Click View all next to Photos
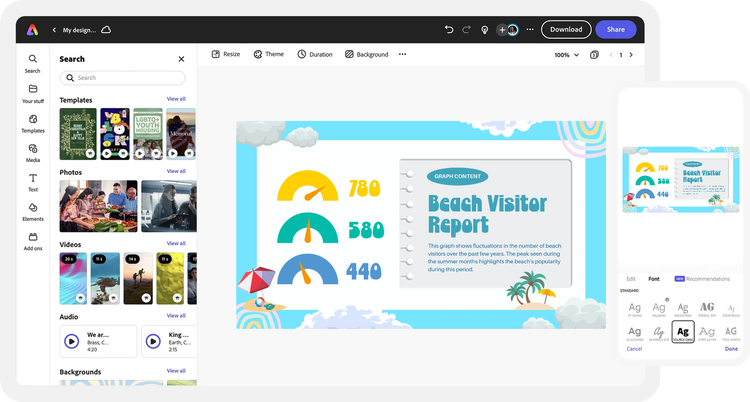 click(176, 171)
